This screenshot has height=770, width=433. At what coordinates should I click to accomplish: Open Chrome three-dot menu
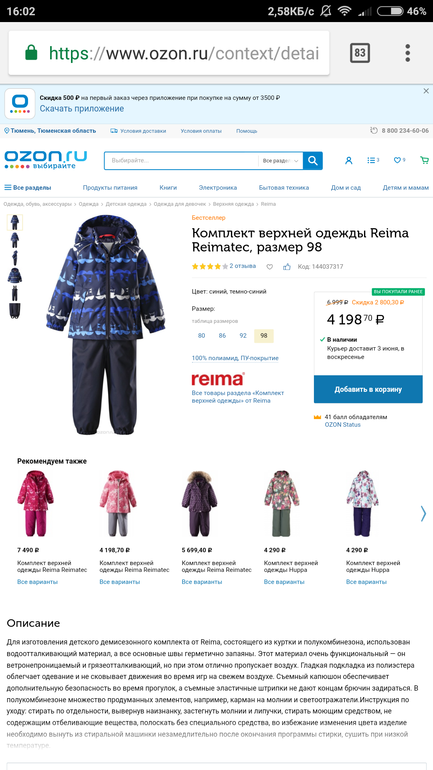[407, 53]
